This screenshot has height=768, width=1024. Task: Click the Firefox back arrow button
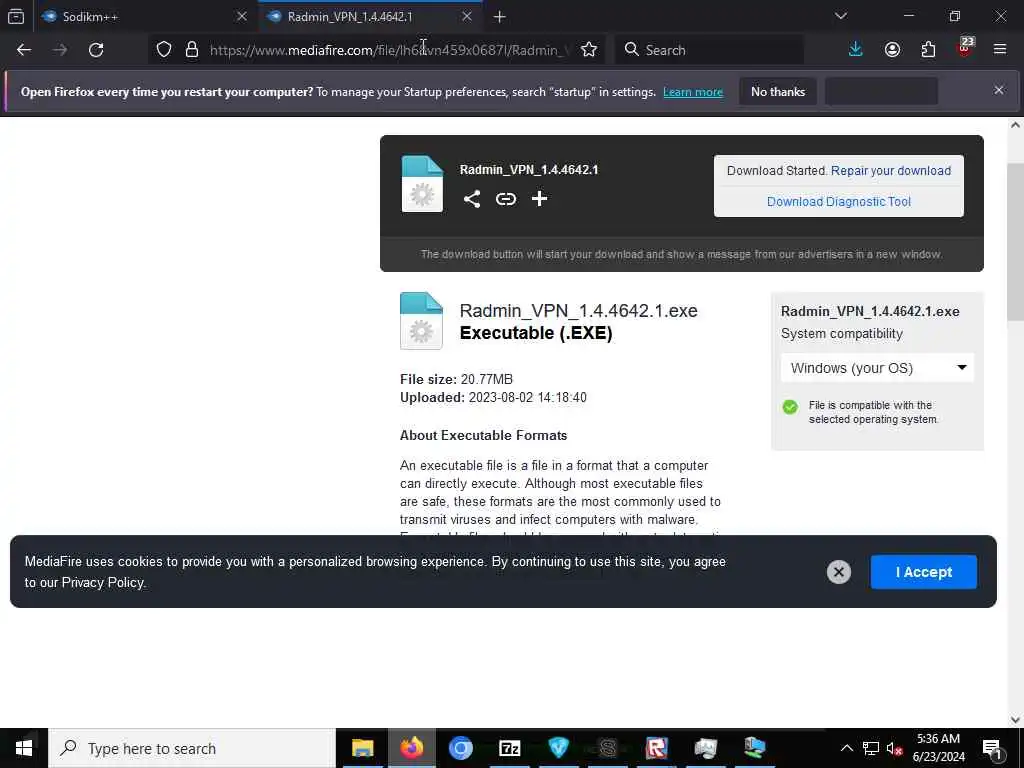point(24,50)
